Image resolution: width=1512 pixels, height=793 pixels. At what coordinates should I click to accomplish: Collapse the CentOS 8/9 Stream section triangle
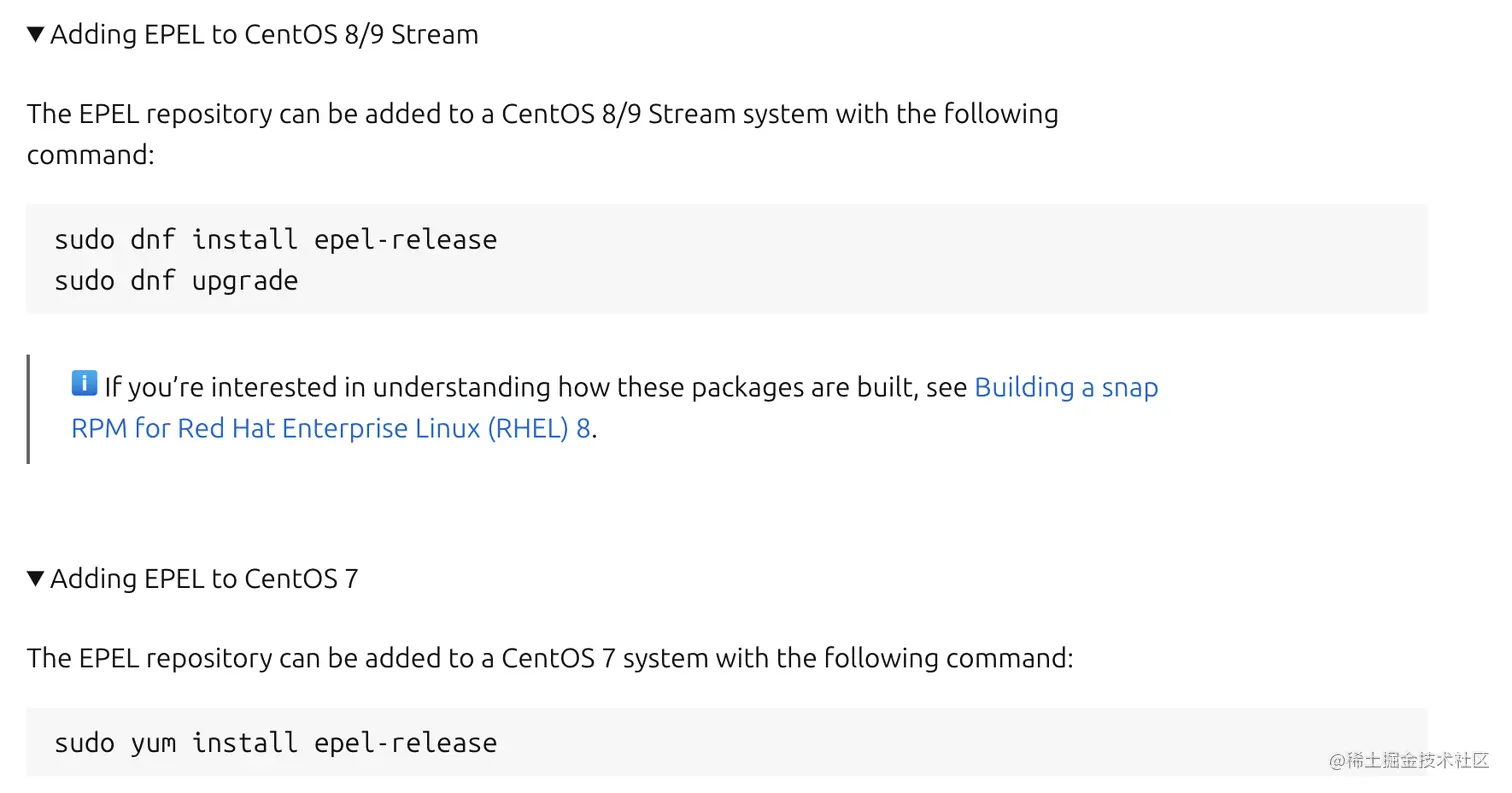click(36, 35)
